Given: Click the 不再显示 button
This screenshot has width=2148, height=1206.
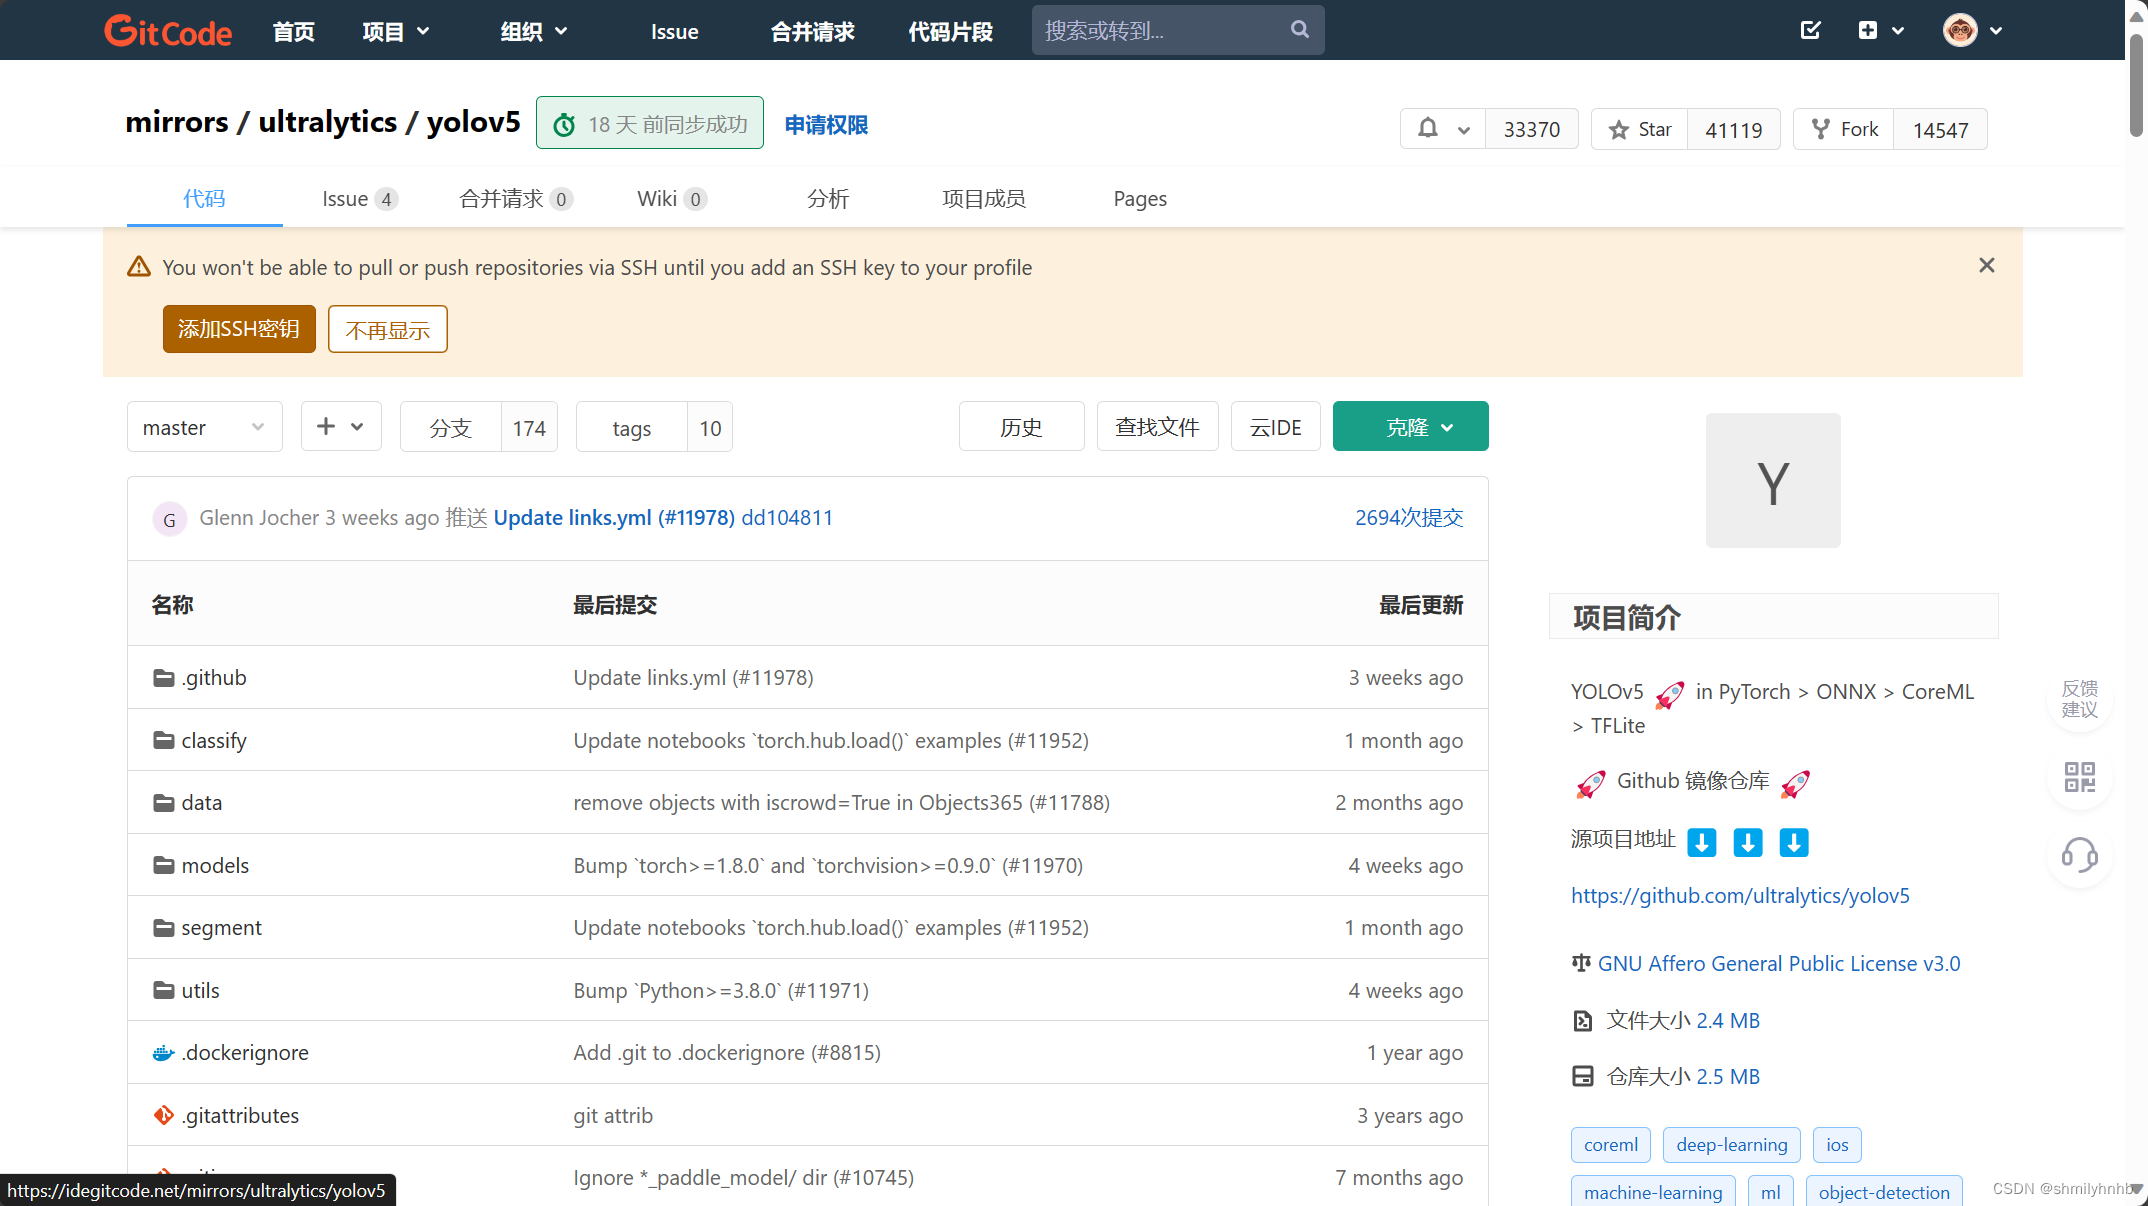Looking at the screenshot, I should coord(388,329).
